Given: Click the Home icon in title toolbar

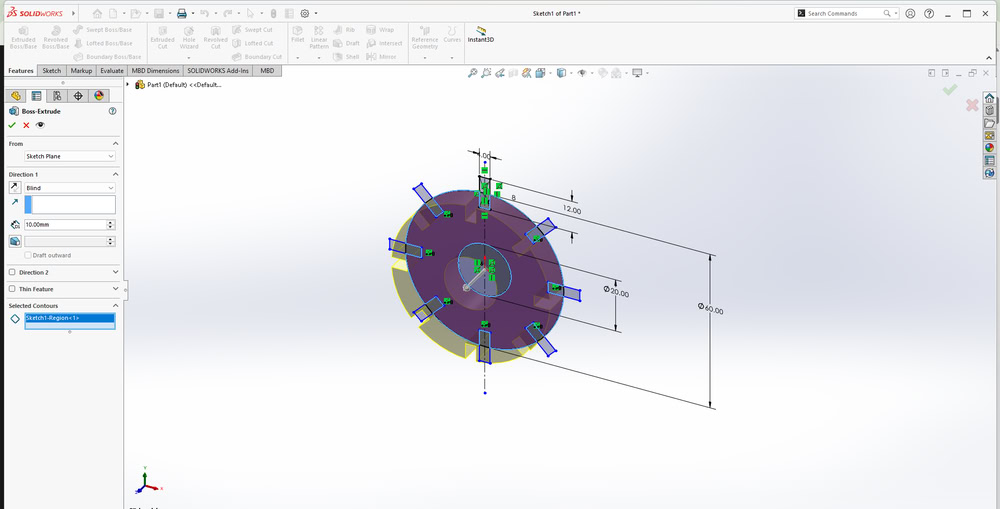Looking at the screenshot, I should tap(97, 13).
